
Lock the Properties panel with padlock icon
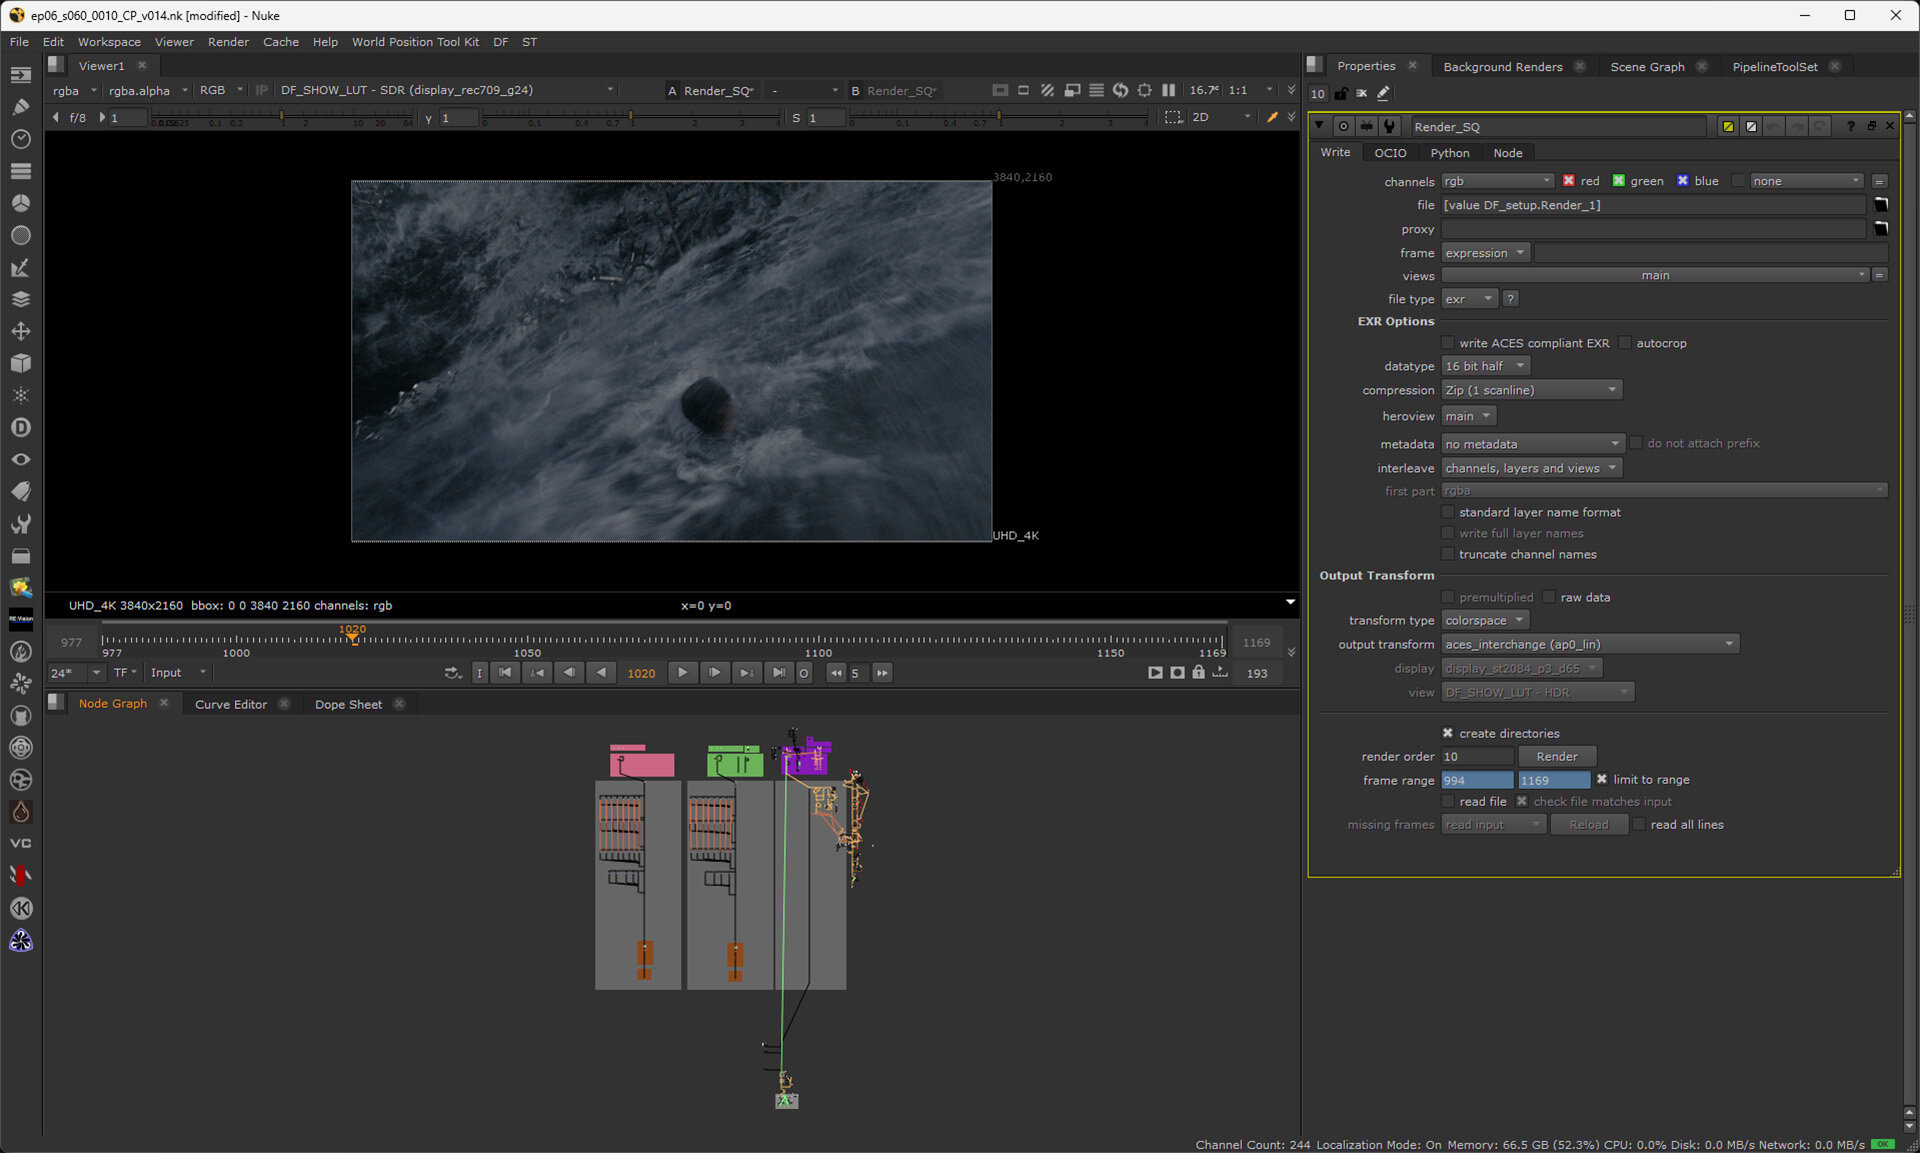[1341, 93]
